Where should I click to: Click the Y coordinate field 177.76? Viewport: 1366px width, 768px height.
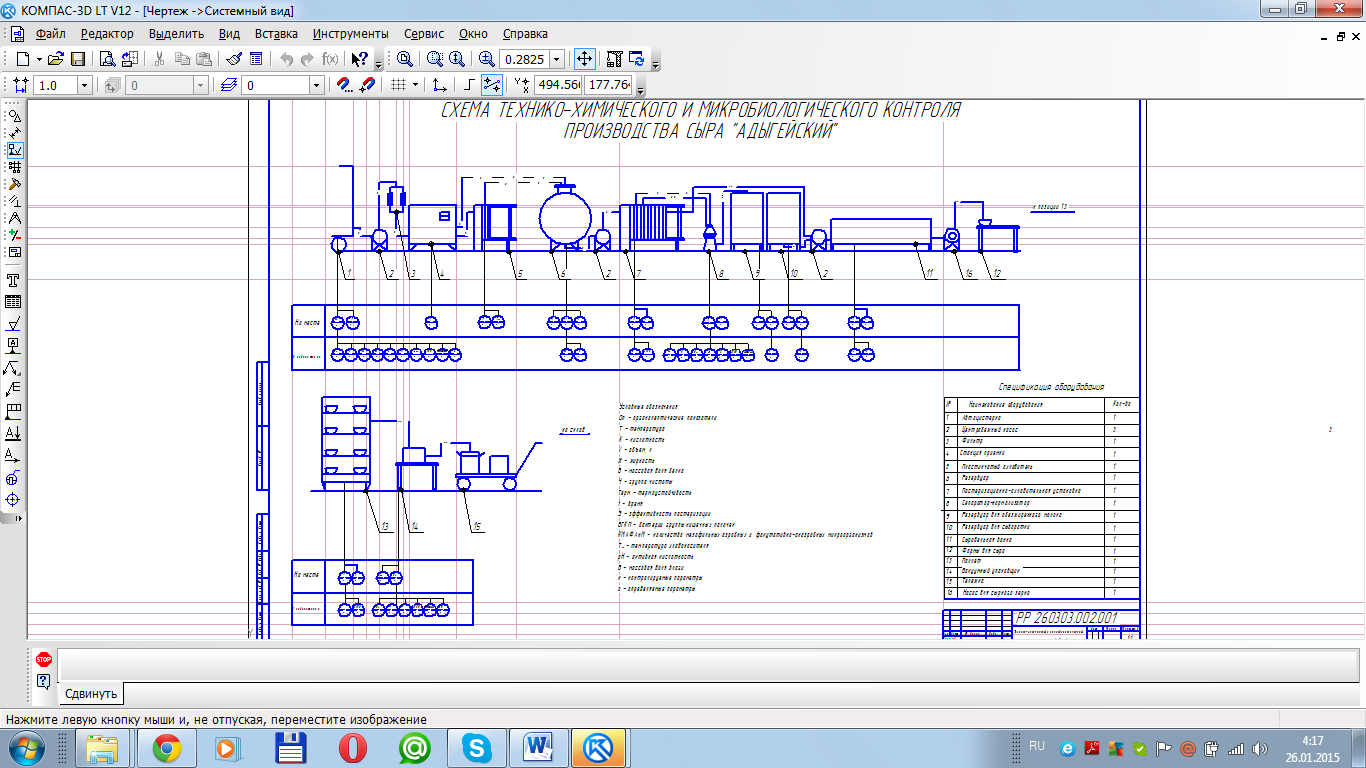click(x=609, y=85)
